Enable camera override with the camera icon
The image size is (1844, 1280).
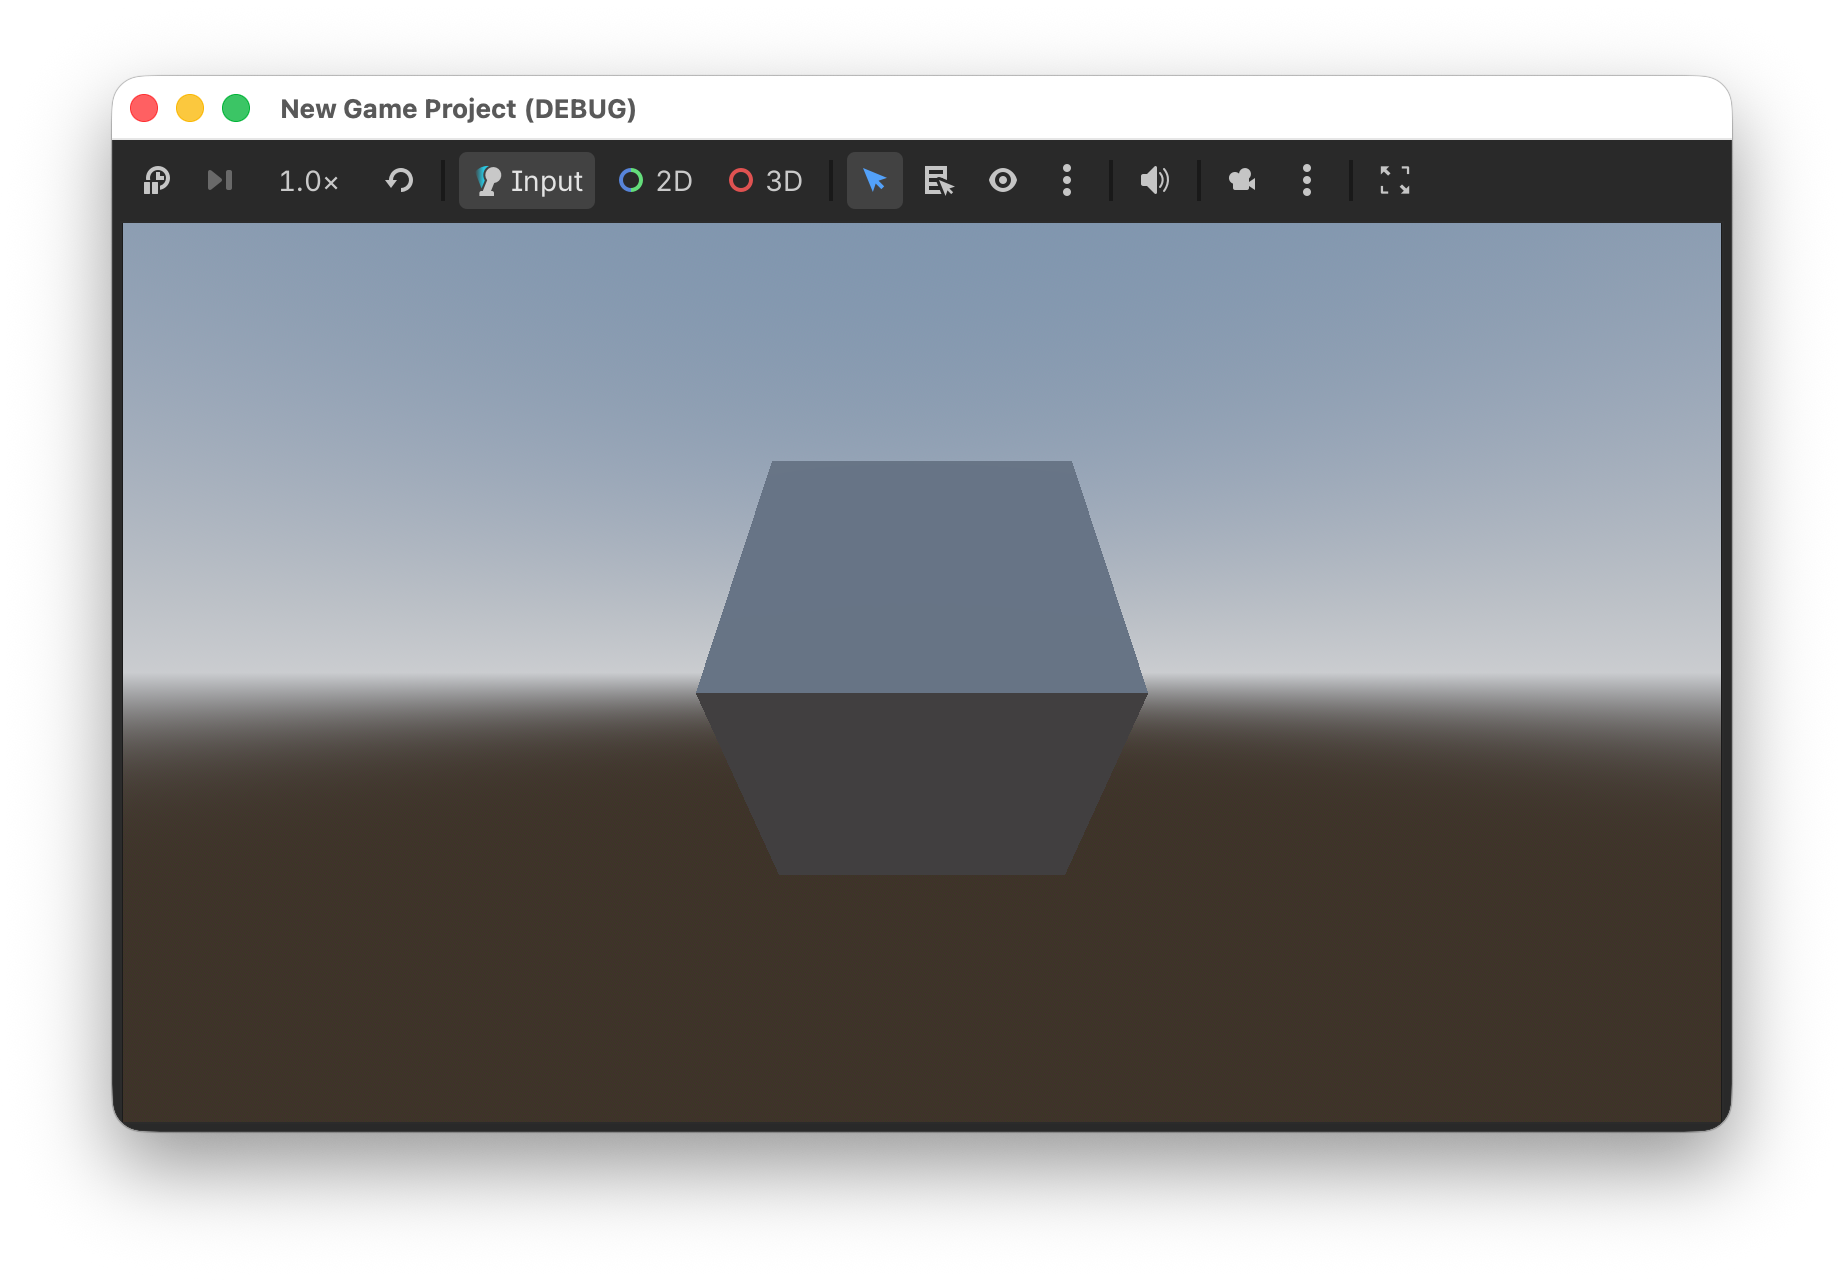pos(1242,181)
